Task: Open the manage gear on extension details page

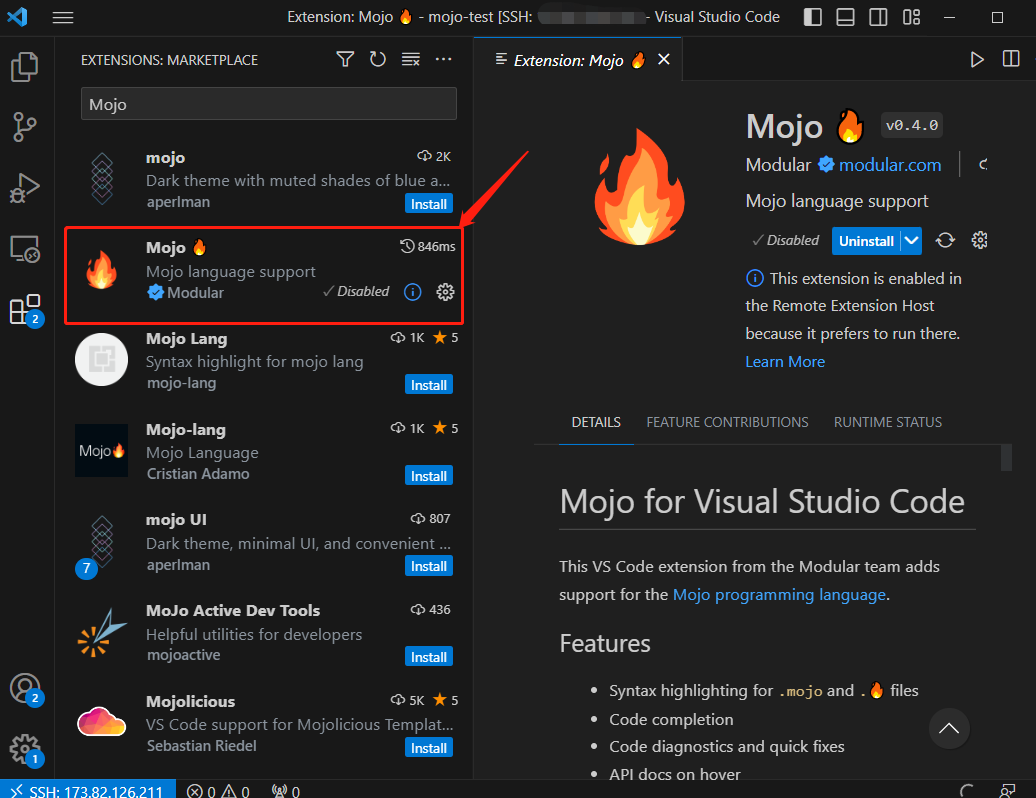Action: [x=979, y=240]
